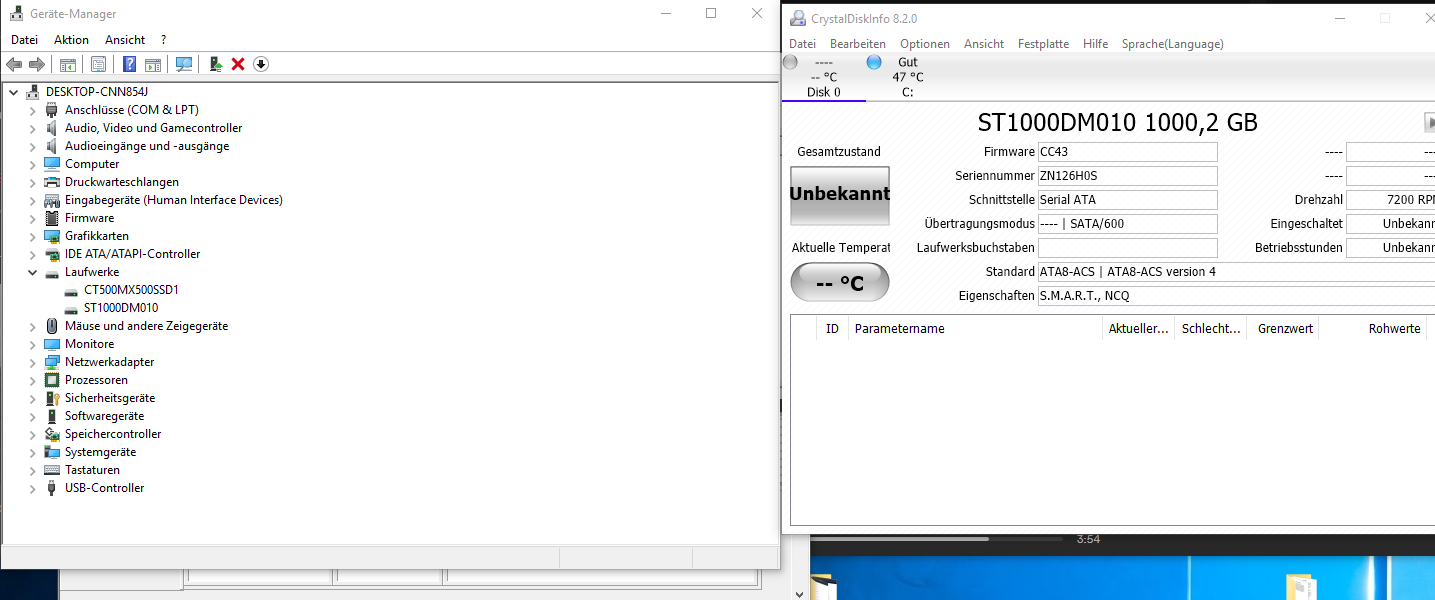
Task: Open the Properties toolbar icon in Geräte-Manager
Action: [98, 64]
